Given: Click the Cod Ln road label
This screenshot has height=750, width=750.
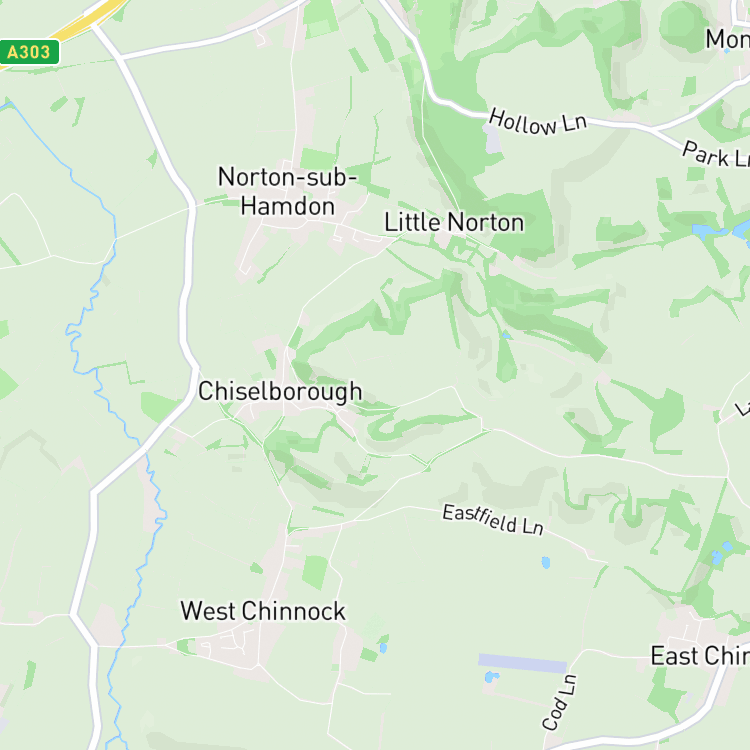Looking at the screenshot, I should (560, 702).
